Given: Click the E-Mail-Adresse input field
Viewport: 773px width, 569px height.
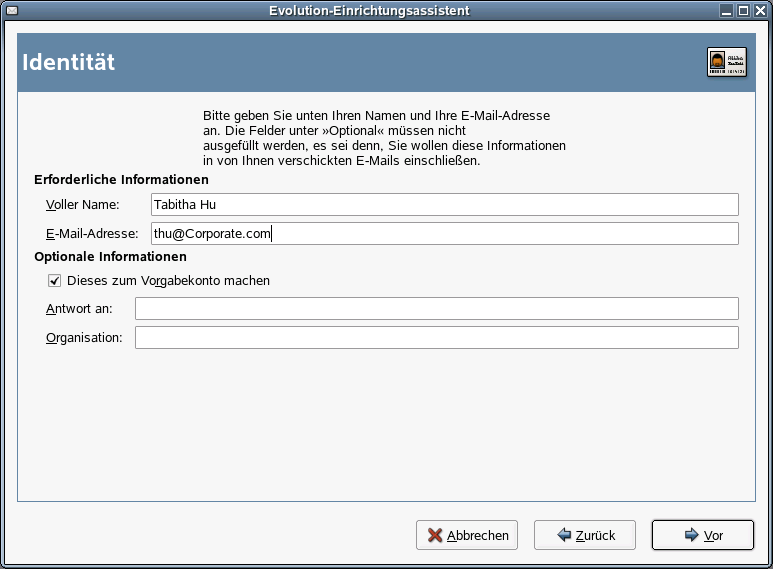Looking at the screenshot, I should pyautogui.click(x=445, y=234).
